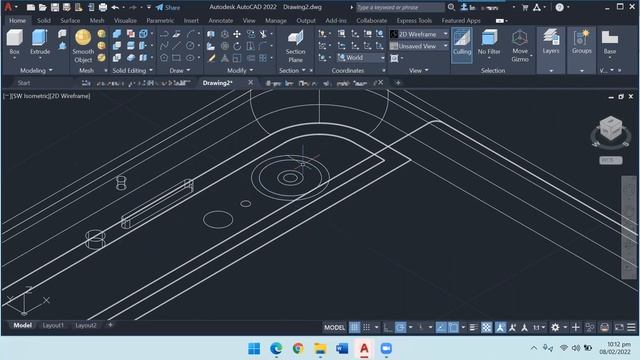Choose the Smooth Object mesh tool
This screenshot has height=360, width=640.
tap(83, 46)
